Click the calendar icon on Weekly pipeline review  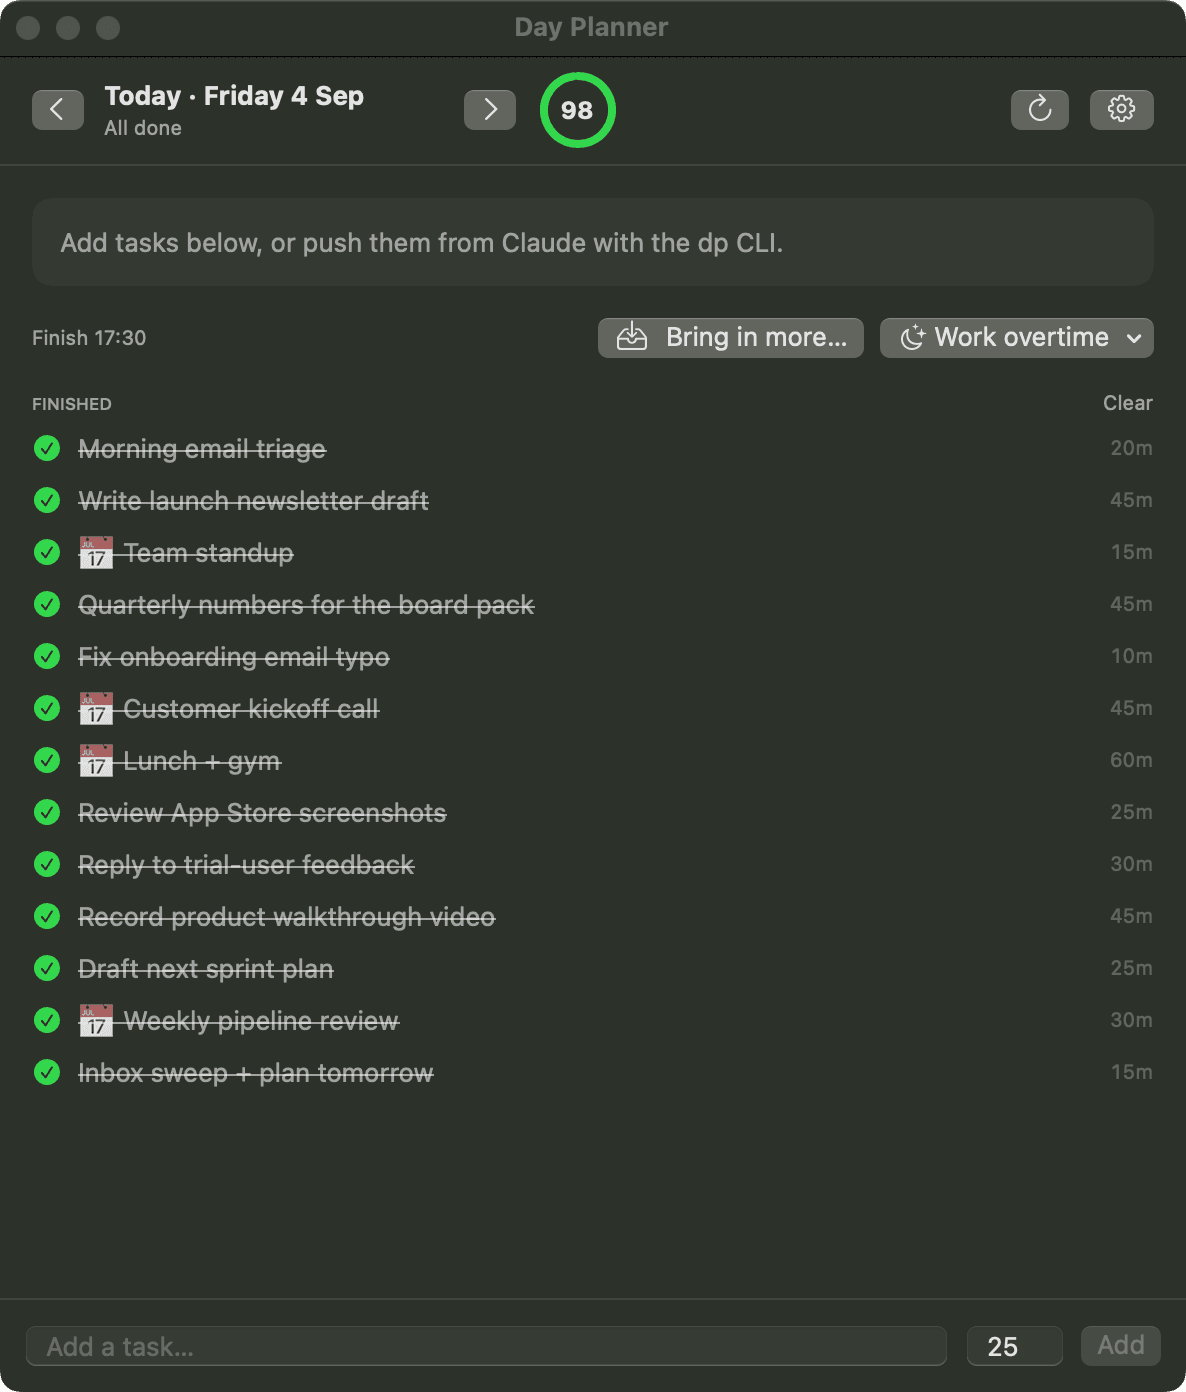point(96,1021)
